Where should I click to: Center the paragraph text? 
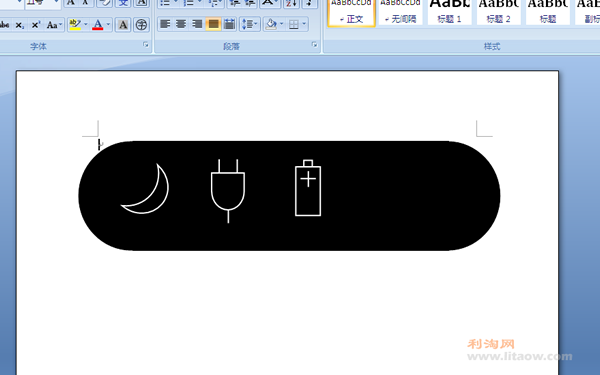pos(181,24)
